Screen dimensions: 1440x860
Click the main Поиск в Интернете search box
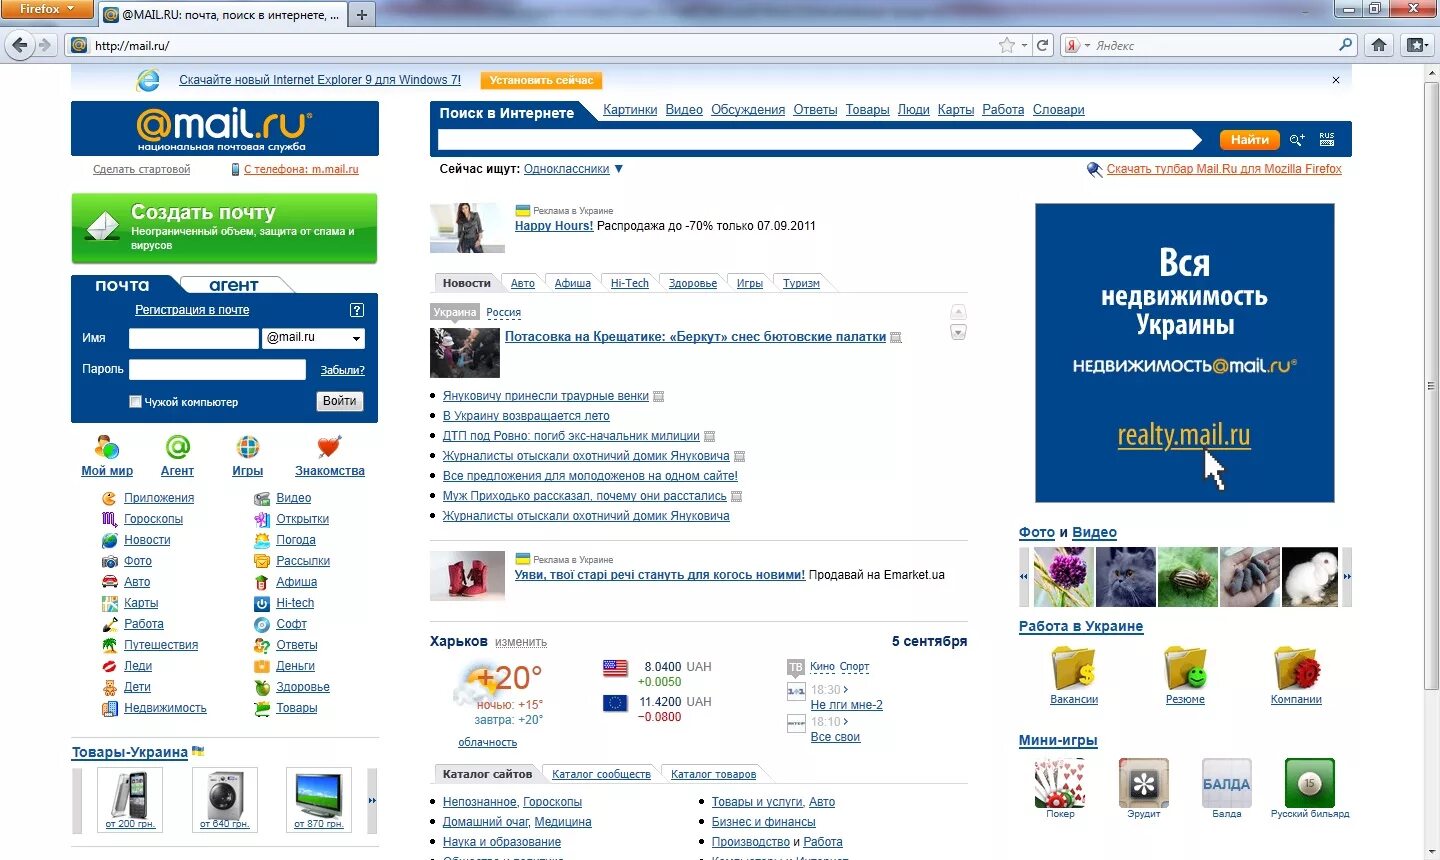[820, 140]
